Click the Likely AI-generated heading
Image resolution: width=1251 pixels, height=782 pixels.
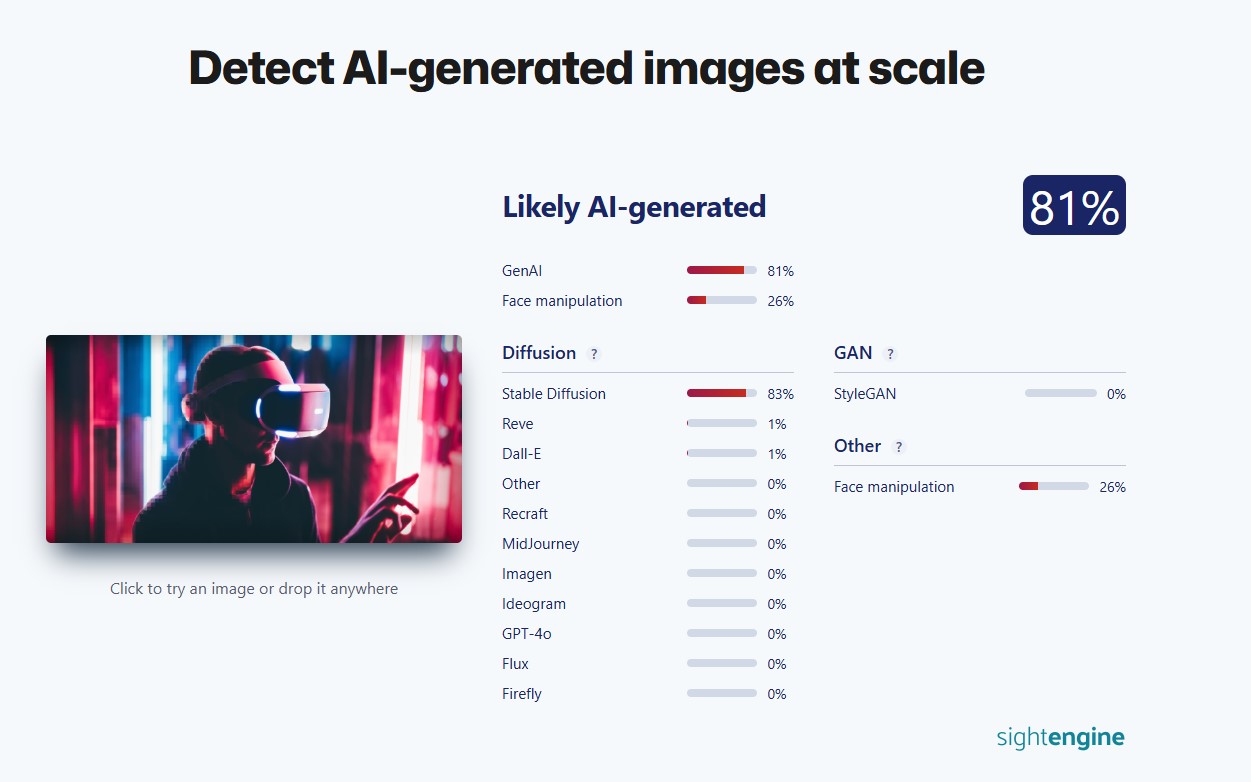click(x=634, y=207)
